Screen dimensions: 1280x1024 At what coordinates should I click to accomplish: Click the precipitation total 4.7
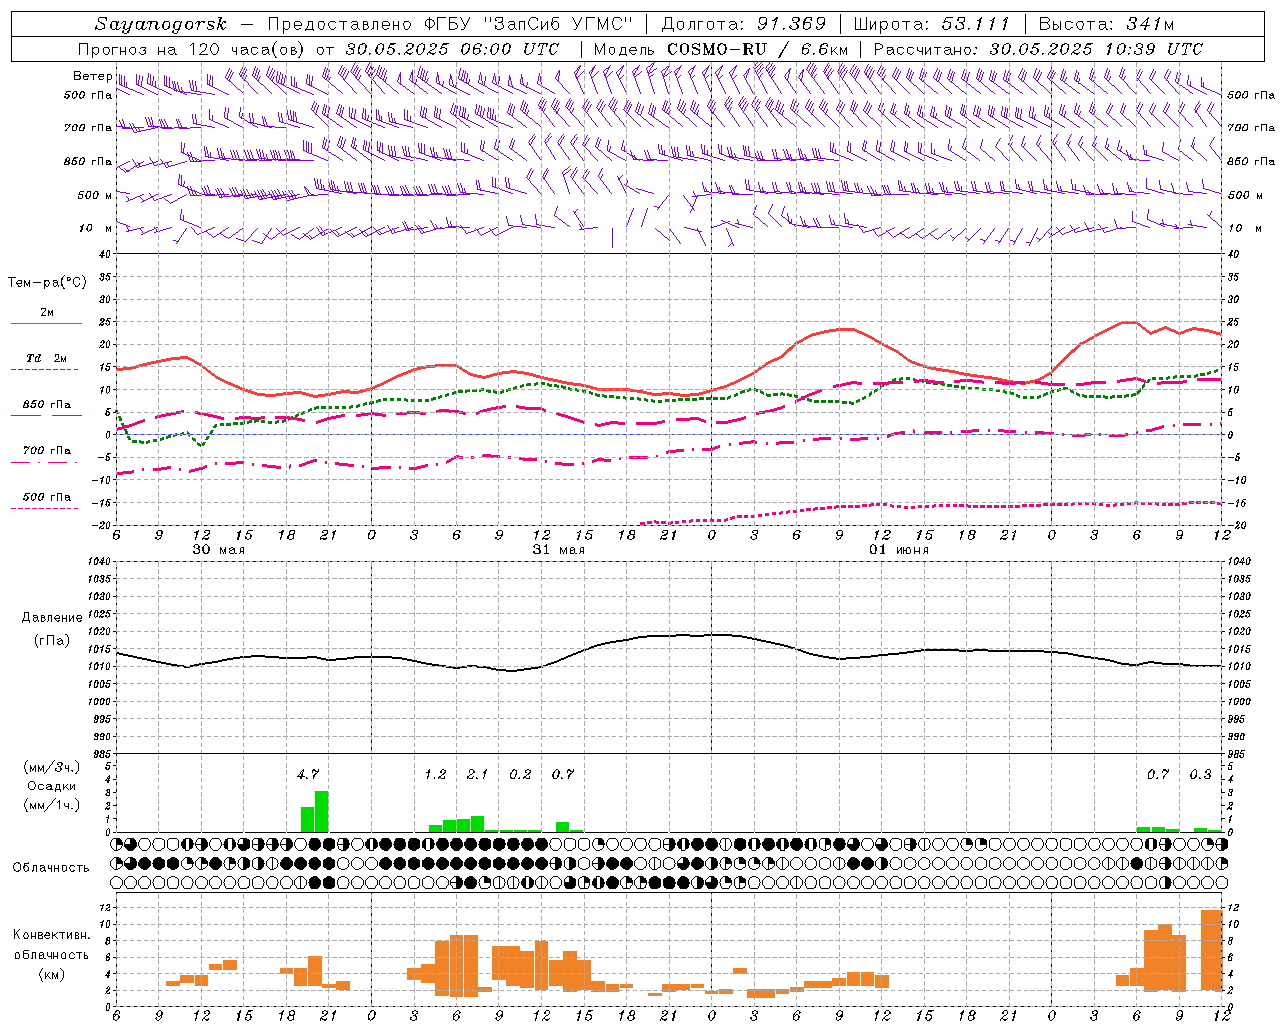(308, 774)
